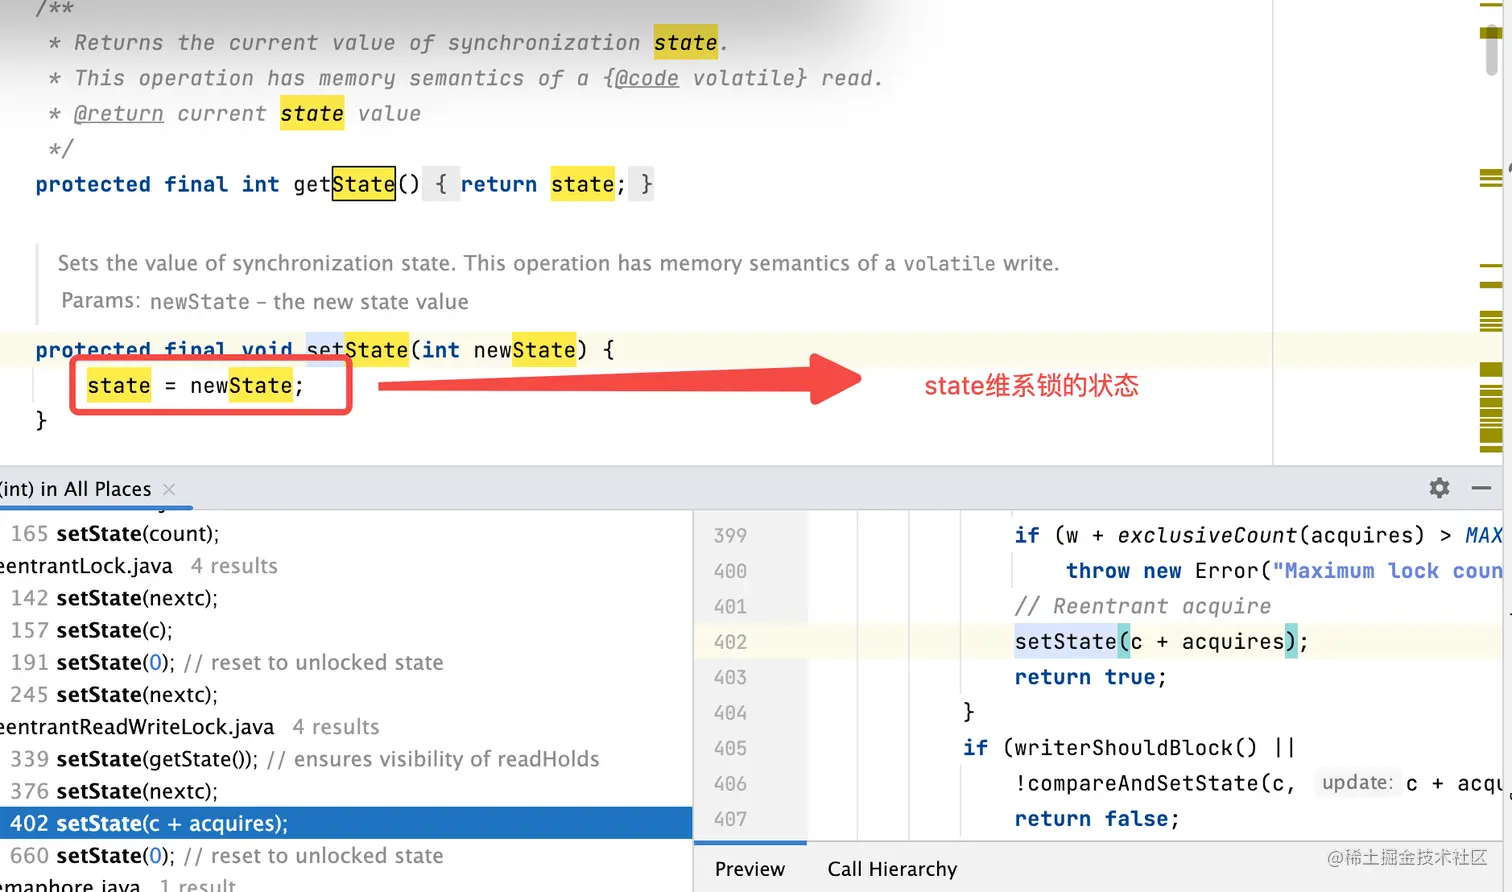Open the Find Usages settings gear
The height and width of the screenshot is (892, 1512).
(1439, 488)
